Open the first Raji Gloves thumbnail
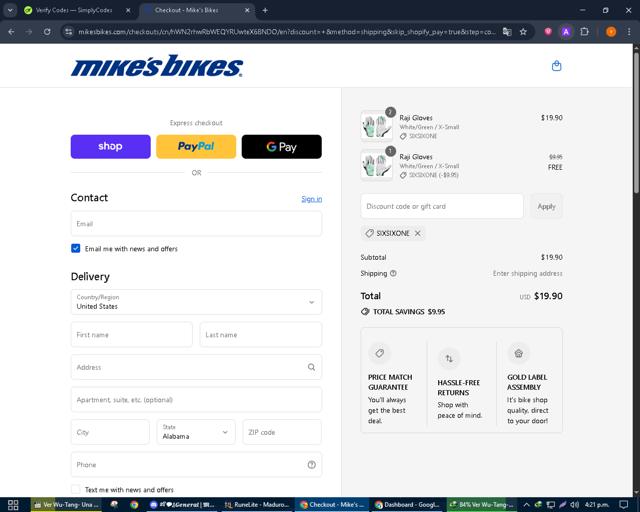 (376, 126)
